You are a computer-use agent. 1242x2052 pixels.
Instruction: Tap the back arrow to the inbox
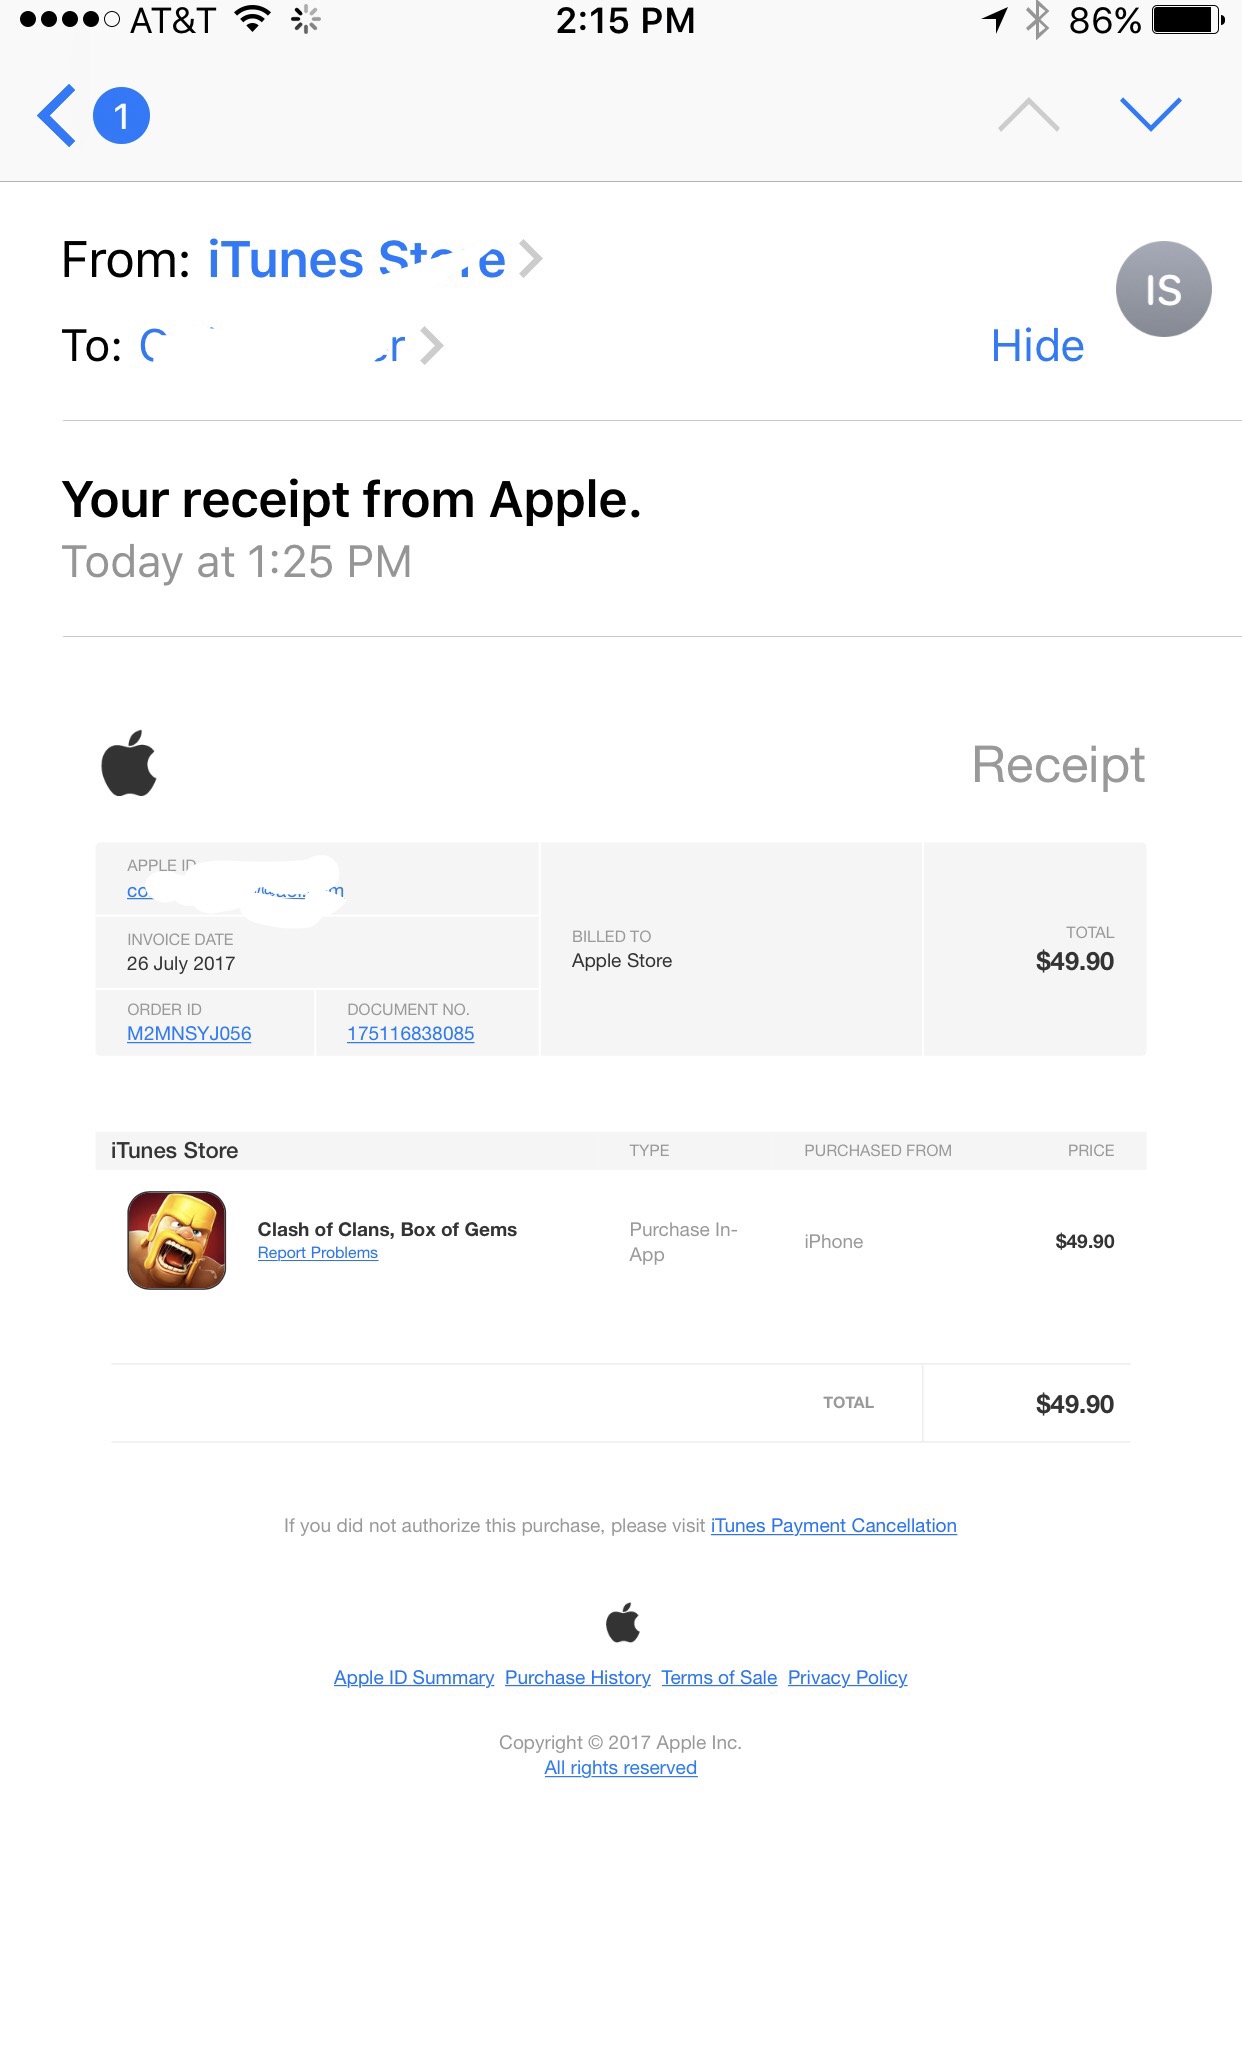click(x=57, y=116)
